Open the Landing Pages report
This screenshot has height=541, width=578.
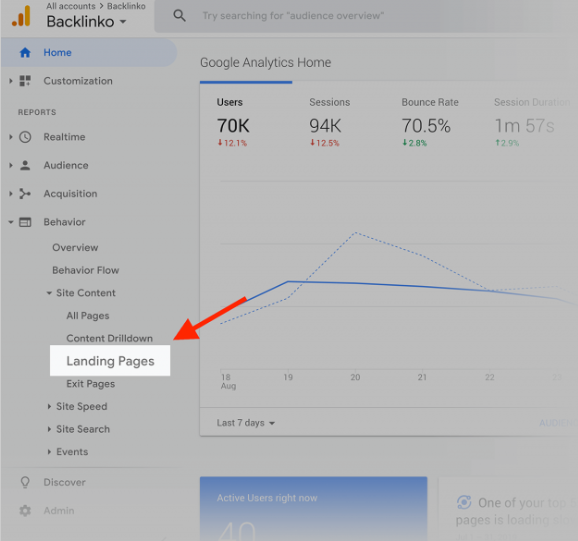tap(110, 361)
